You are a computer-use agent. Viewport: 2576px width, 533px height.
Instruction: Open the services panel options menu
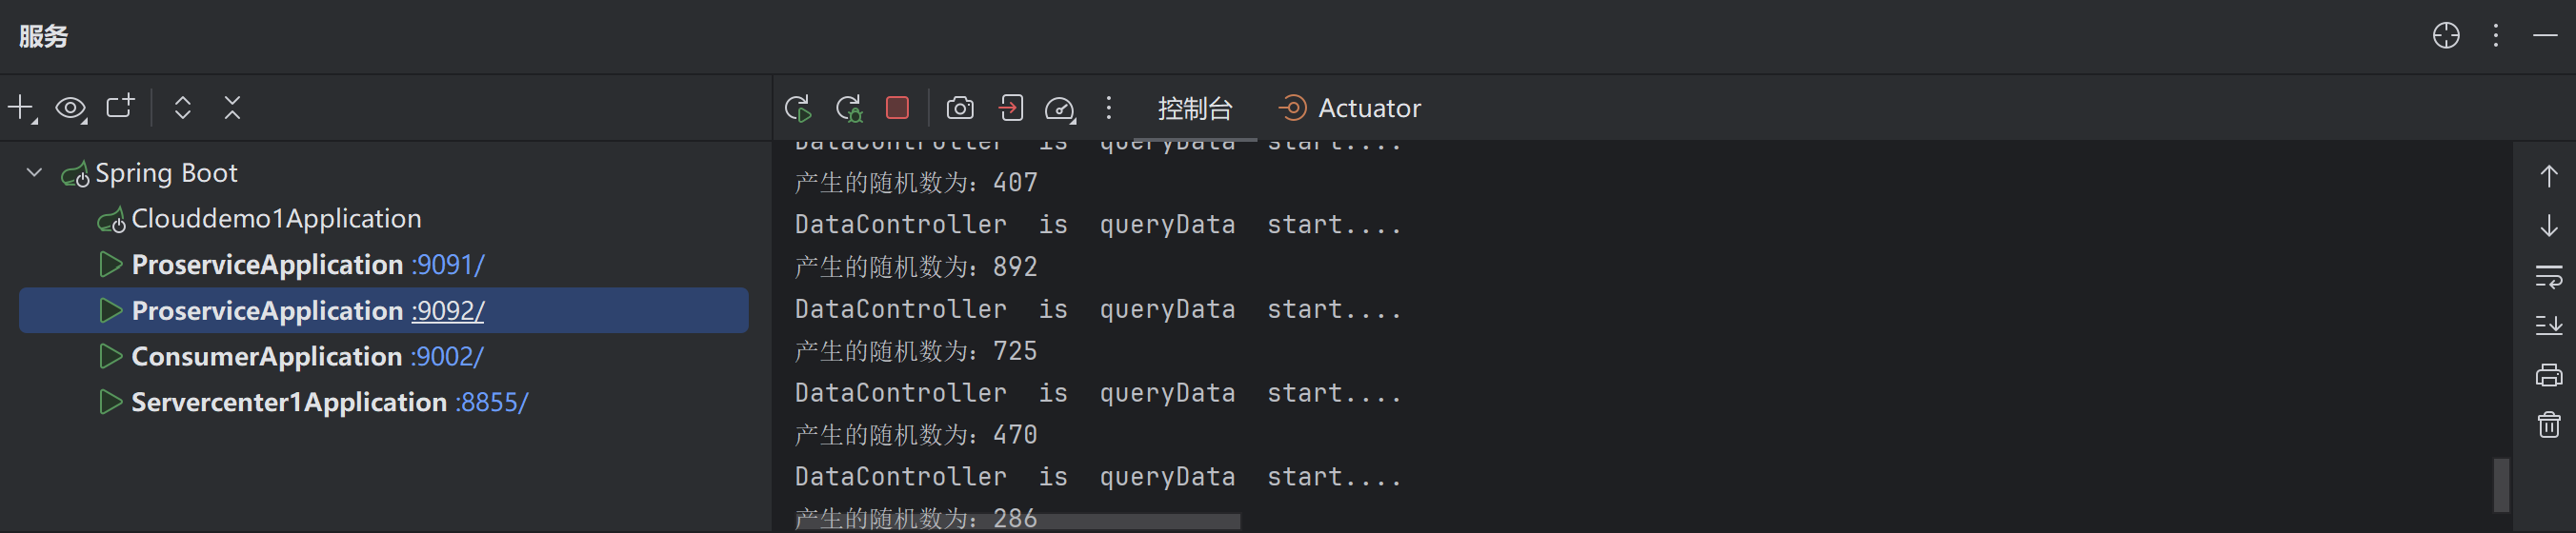tap(2496, 36)
